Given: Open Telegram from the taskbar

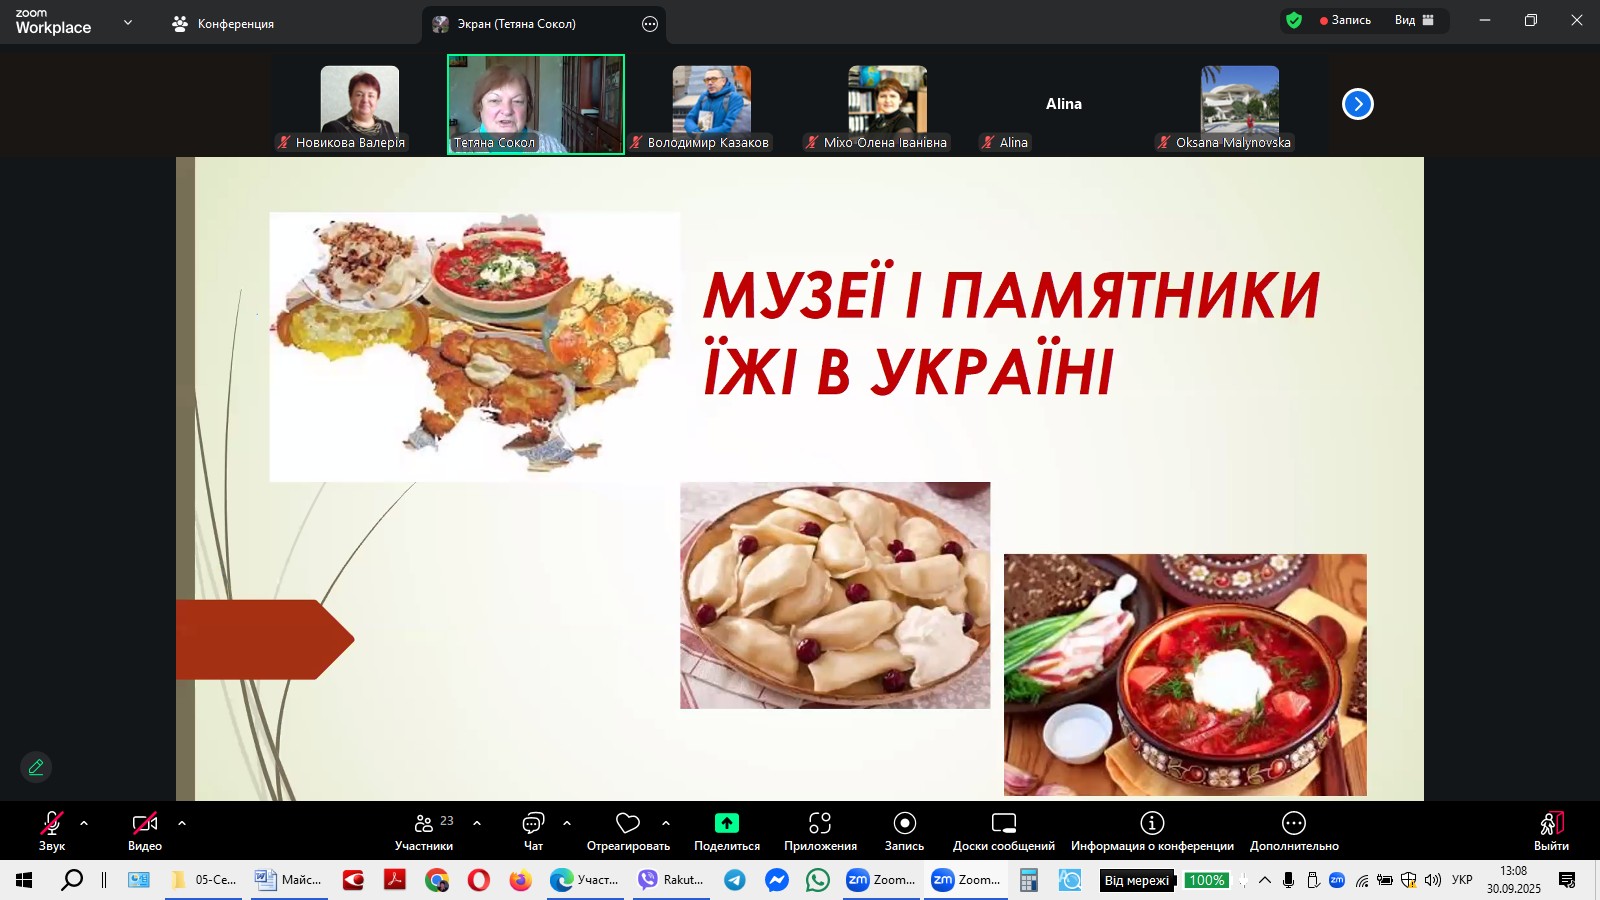Looking at the screenshot, I should coord(734,881).
